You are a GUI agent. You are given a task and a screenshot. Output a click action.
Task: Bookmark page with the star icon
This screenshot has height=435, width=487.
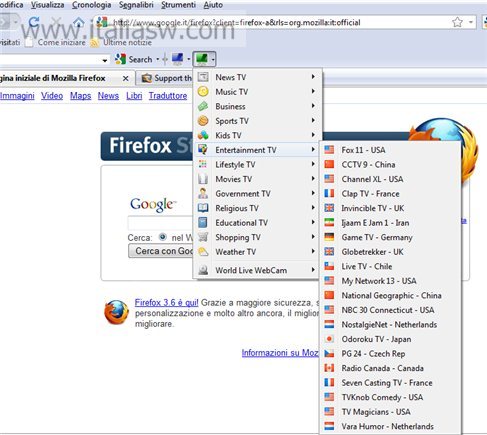click(x=457, y=23)
